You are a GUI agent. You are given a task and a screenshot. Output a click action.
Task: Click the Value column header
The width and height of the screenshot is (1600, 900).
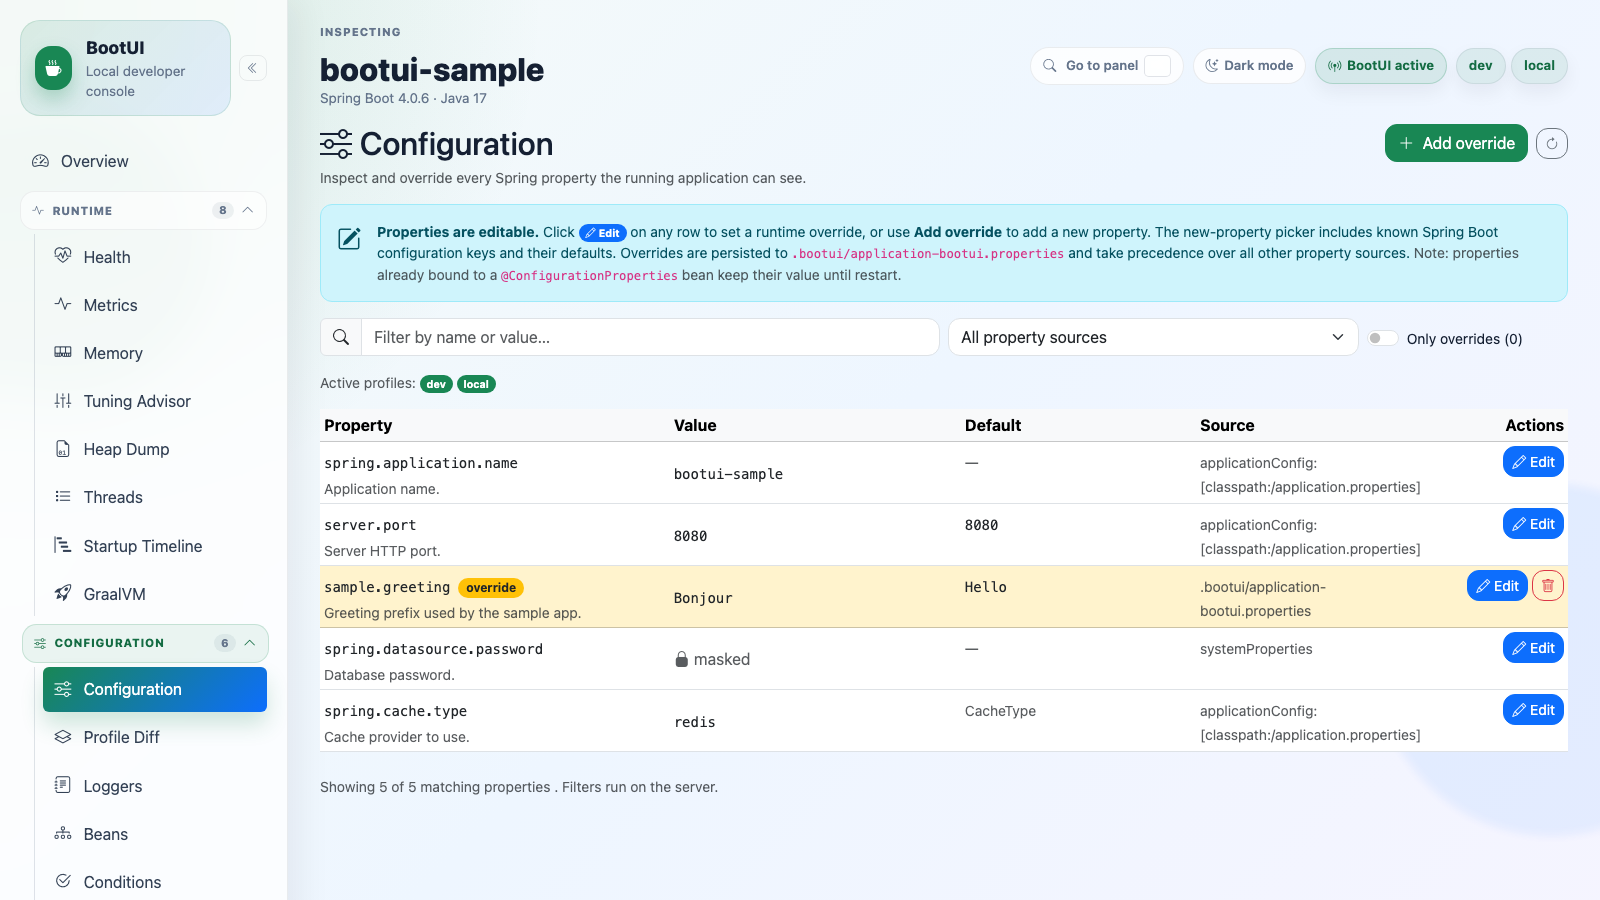click(695, 425)
